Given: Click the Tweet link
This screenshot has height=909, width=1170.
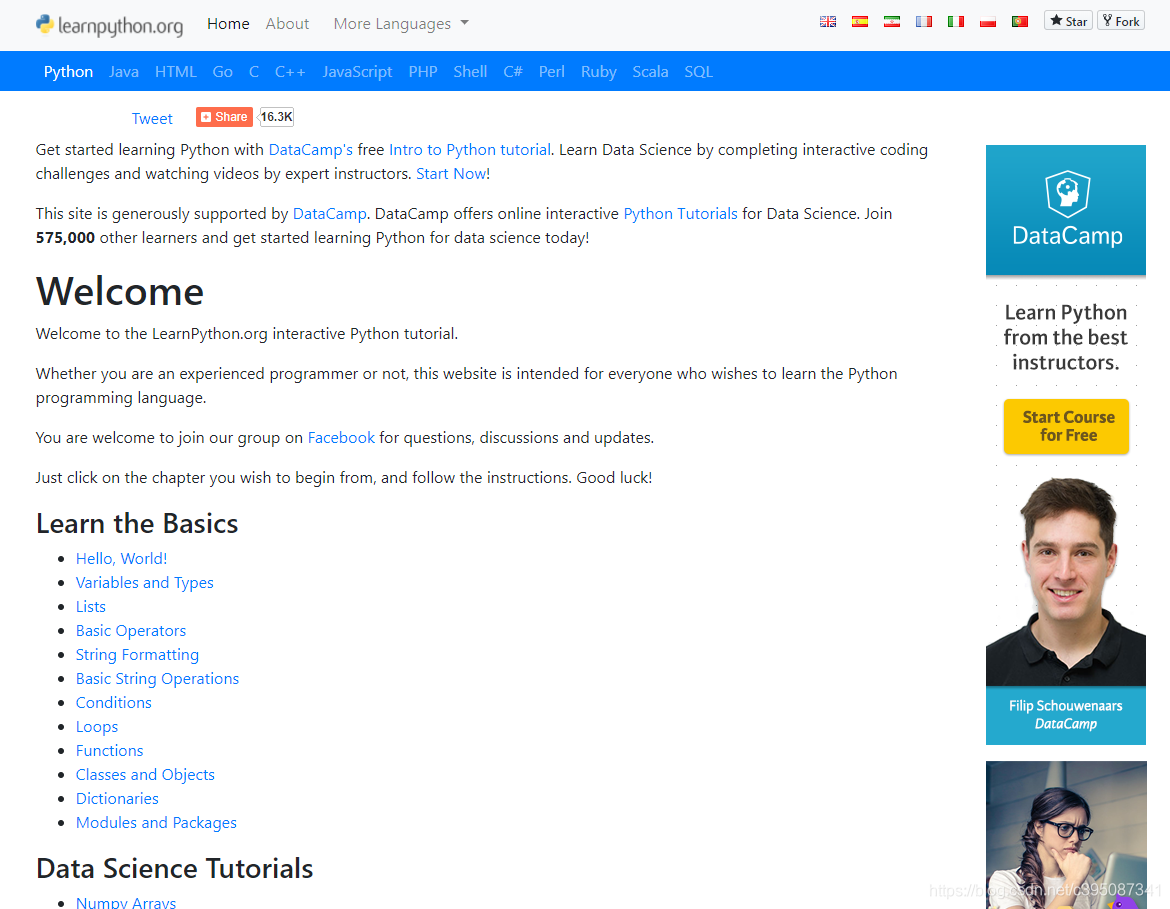Looking at the screenshot, I should [152, 119].
